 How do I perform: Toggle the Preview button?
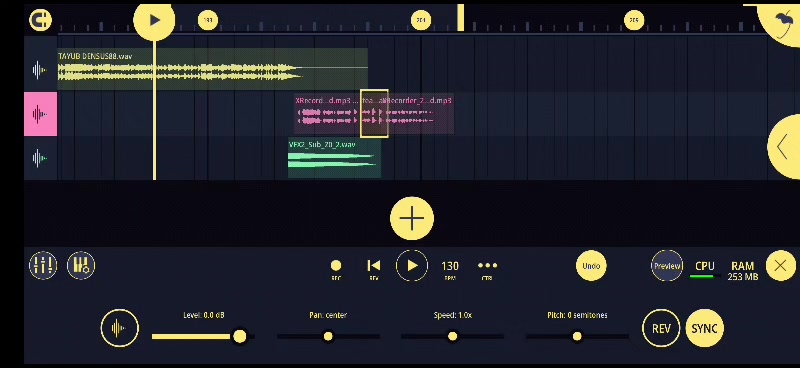click(667, 266)
